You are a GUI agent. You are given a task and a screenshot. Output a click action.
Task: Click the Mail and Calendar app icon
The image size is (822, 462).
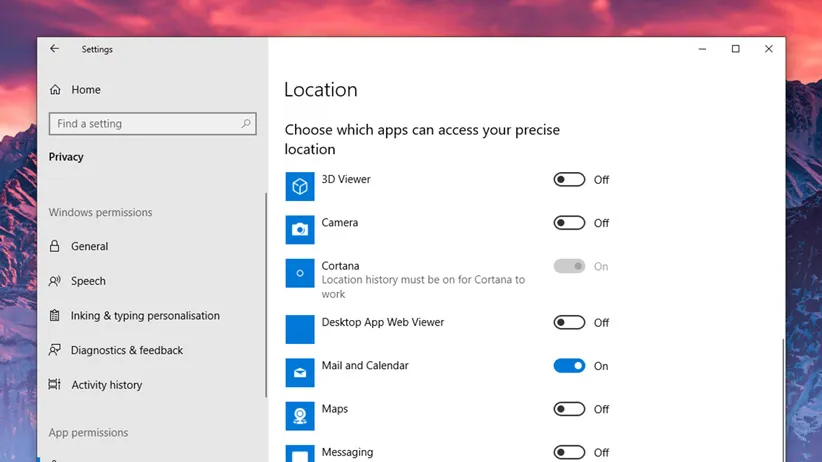coord(300,372)
